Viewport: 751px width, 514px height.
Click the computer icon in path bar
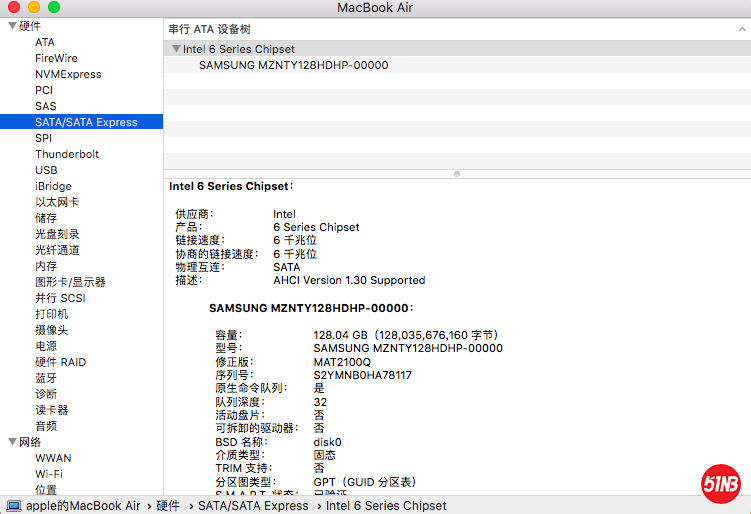tap(14, 506)
